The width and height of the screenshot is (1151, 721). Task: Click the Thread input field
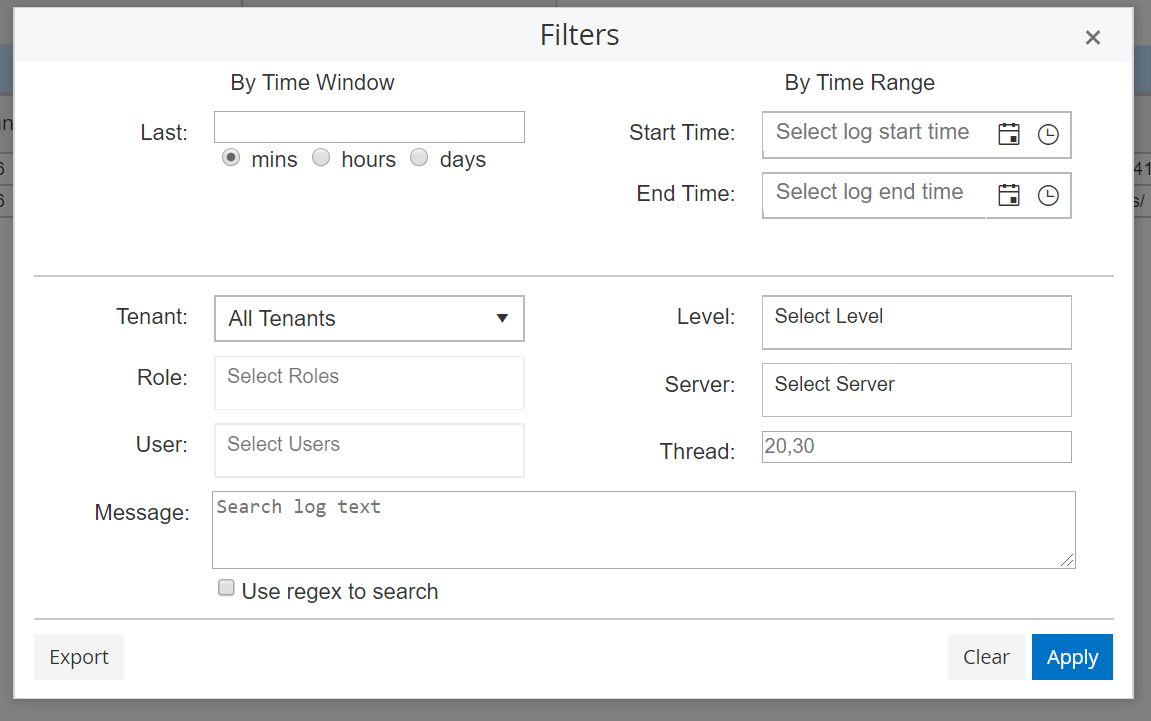click(x=916, y=447)
